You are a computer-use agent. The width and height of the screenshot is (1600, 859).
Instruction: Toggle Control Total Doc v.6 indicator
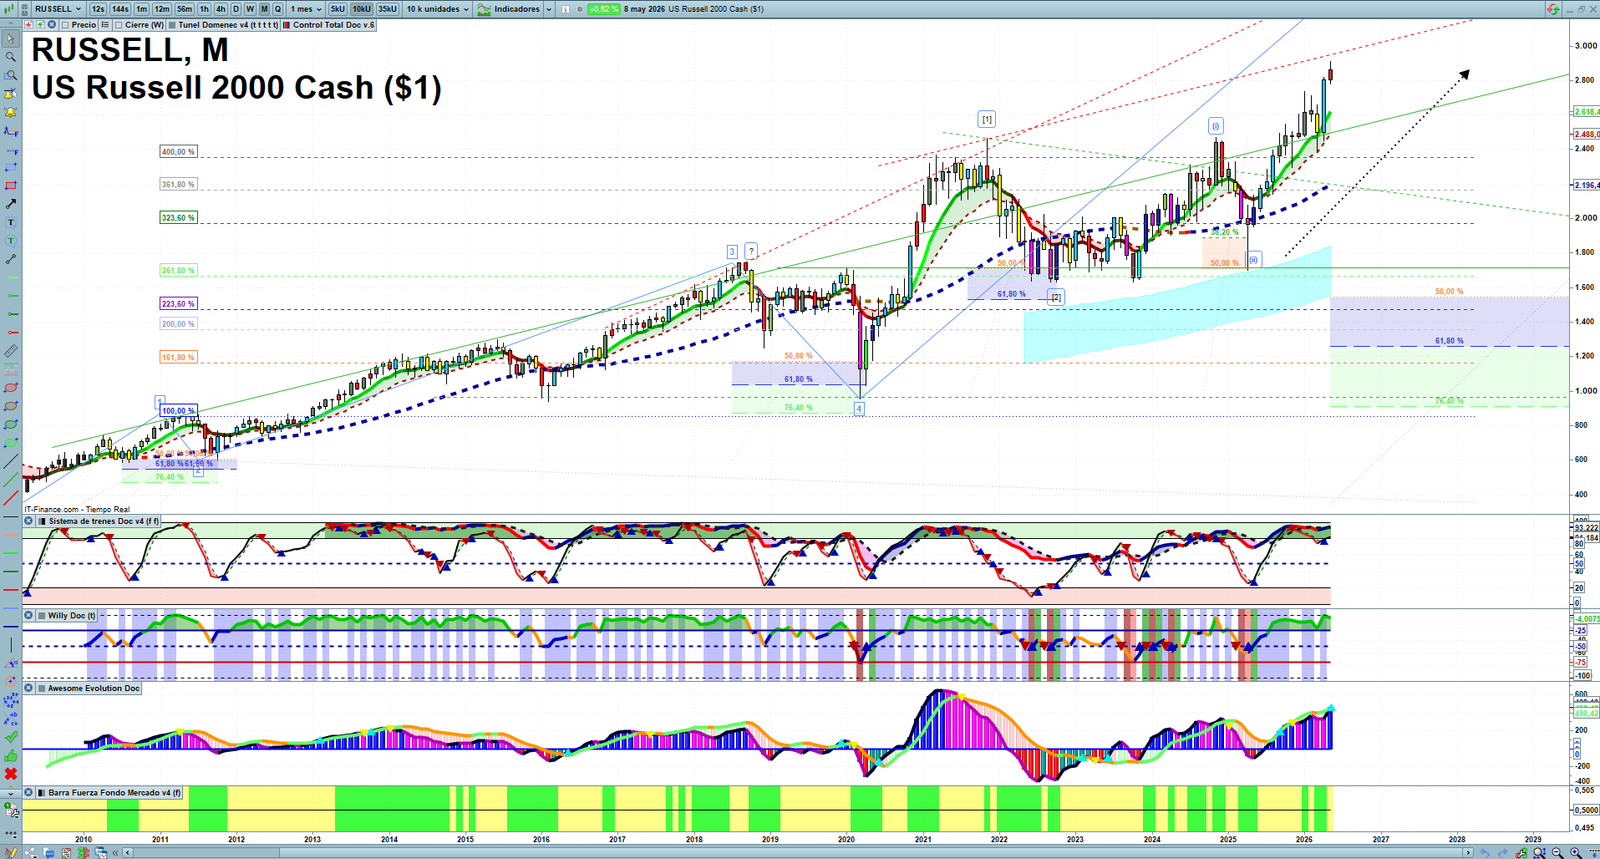[x=286, y=25]
